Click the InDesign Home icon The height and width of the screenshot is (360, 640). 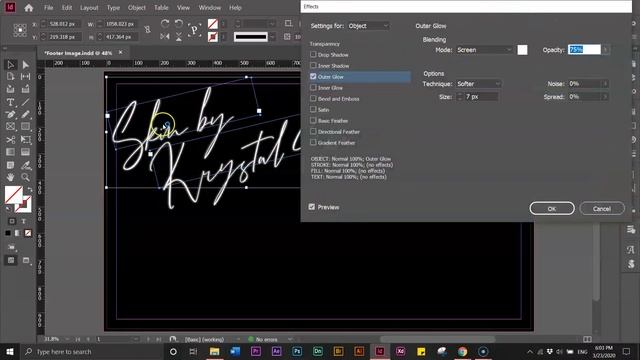click(x=29, y=7)
